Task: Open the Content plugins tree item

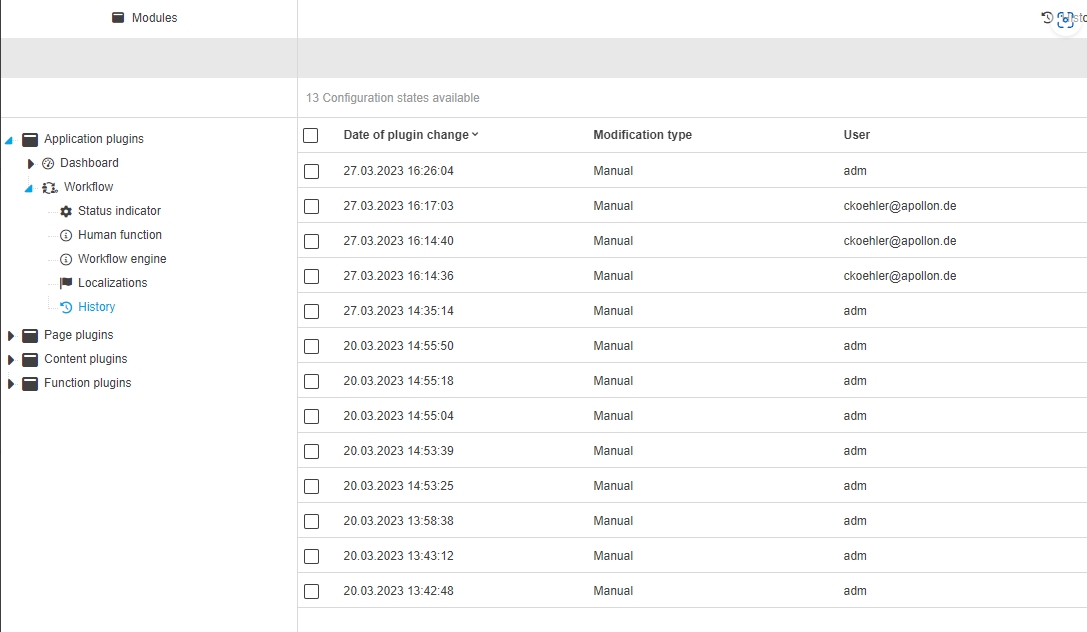Action: click(85, 359)
